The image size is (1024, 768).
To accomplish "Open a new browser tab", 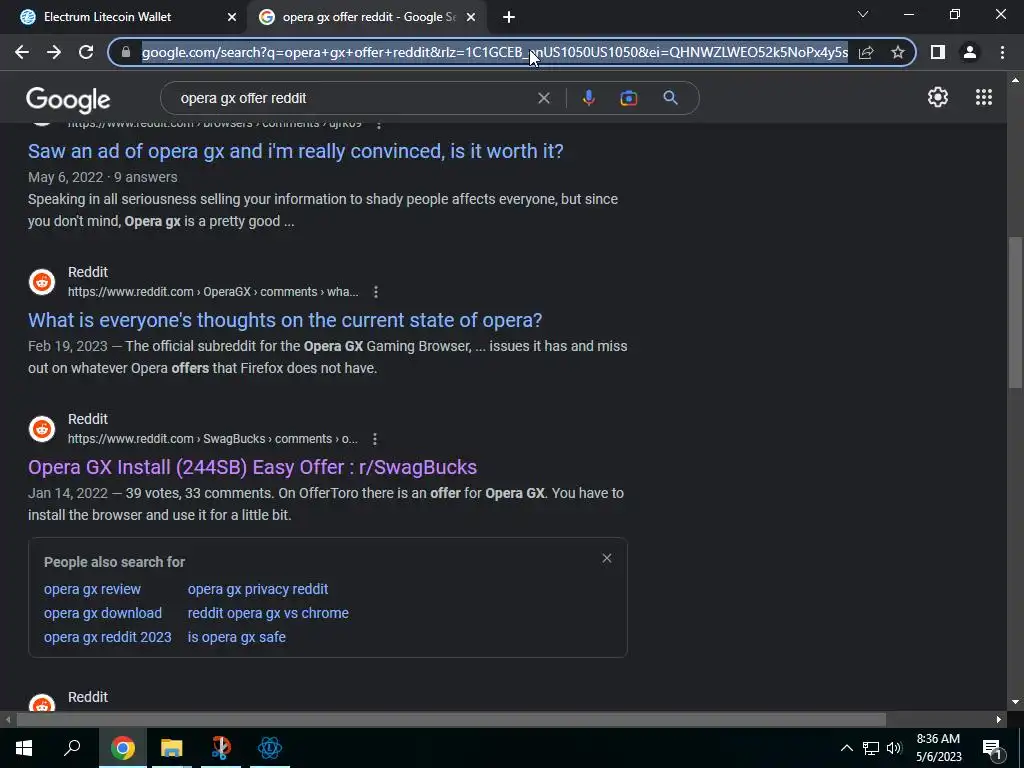I will coord(509,17).
